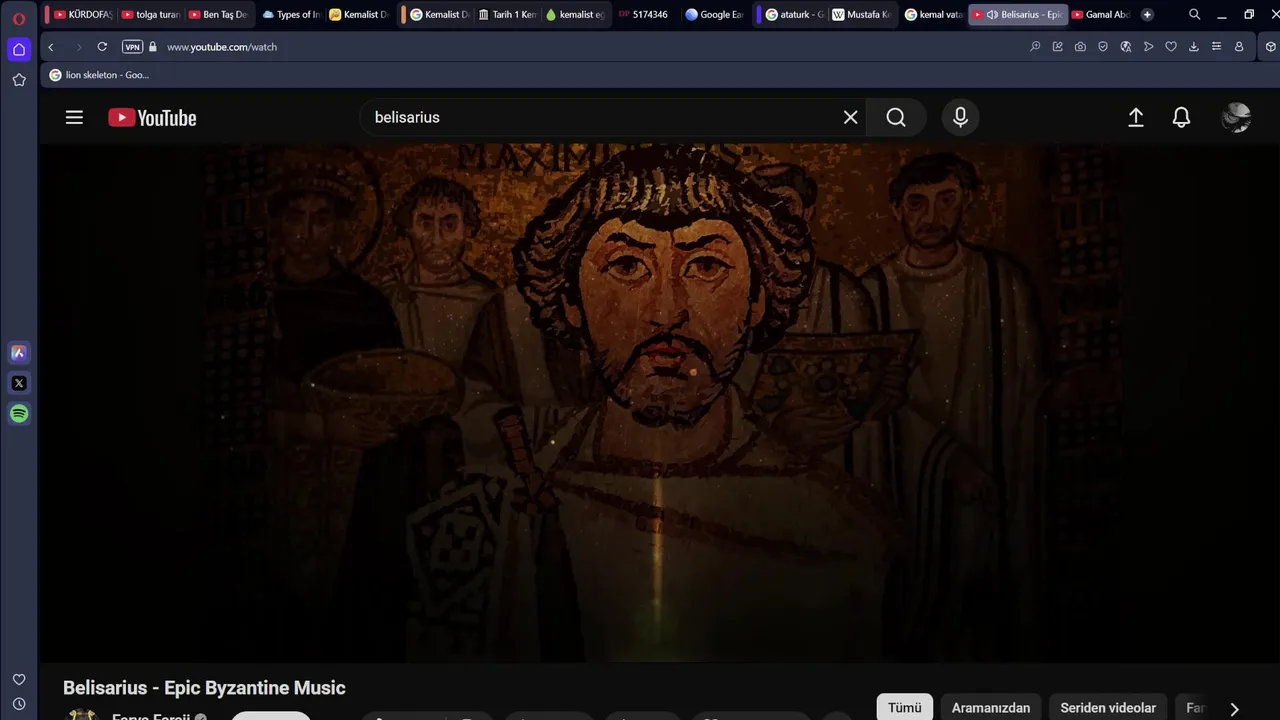This screenshot has height=720, width=1280.
Task: Open the account avatar menu
Action: (x=1236, y=117)
